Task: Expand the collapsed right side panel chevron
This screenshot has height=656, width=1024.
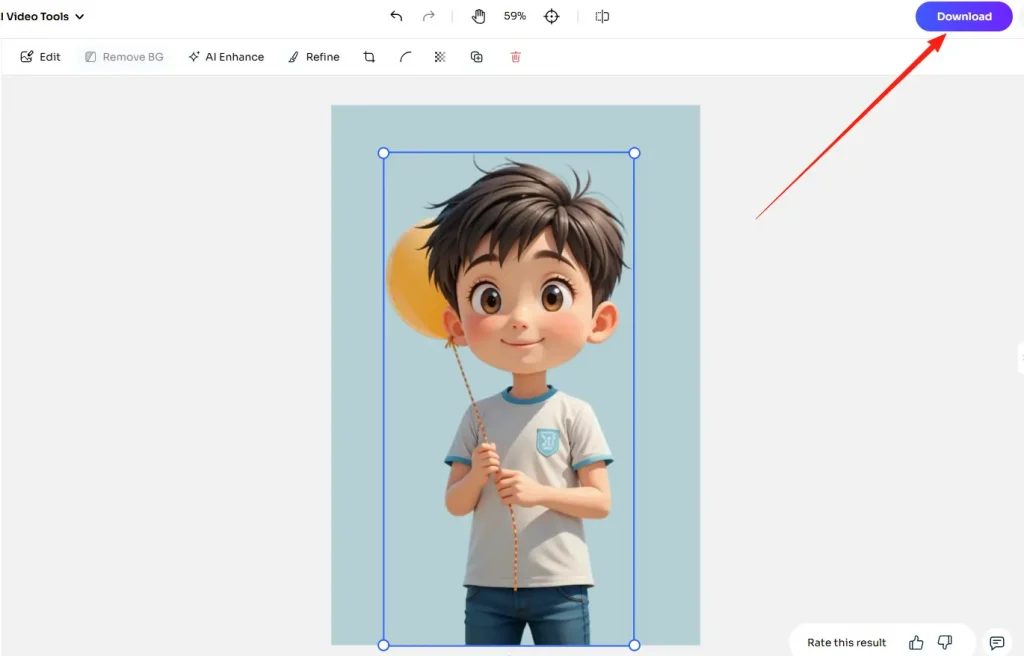Action: coord(1018,357)
